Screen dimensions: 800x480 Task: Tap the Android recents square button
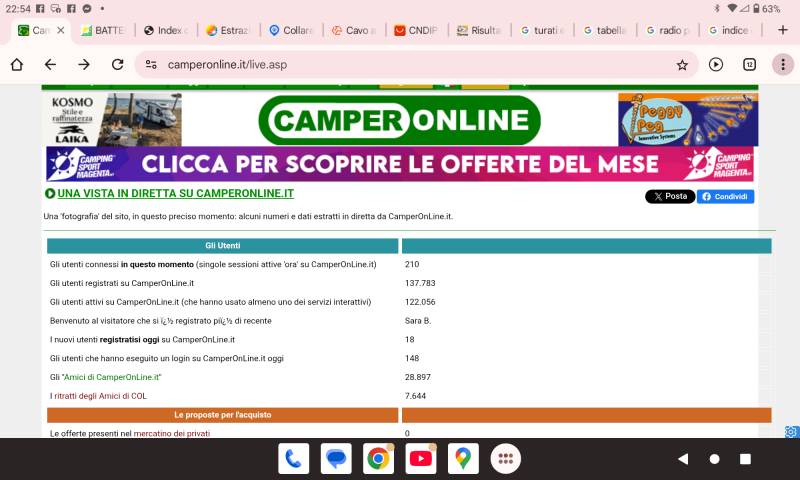point(745,459)
